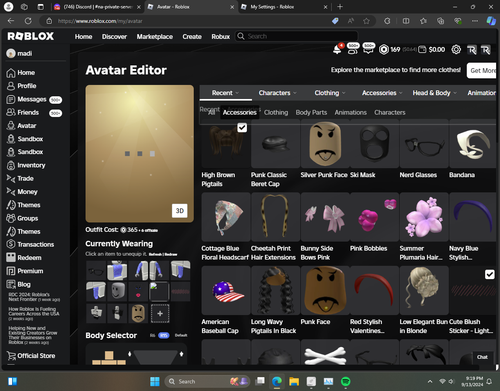Uncheck the High Brown Pigtails checkbox
The height and width of the screenshot is (391, 500).
(242, 128)
